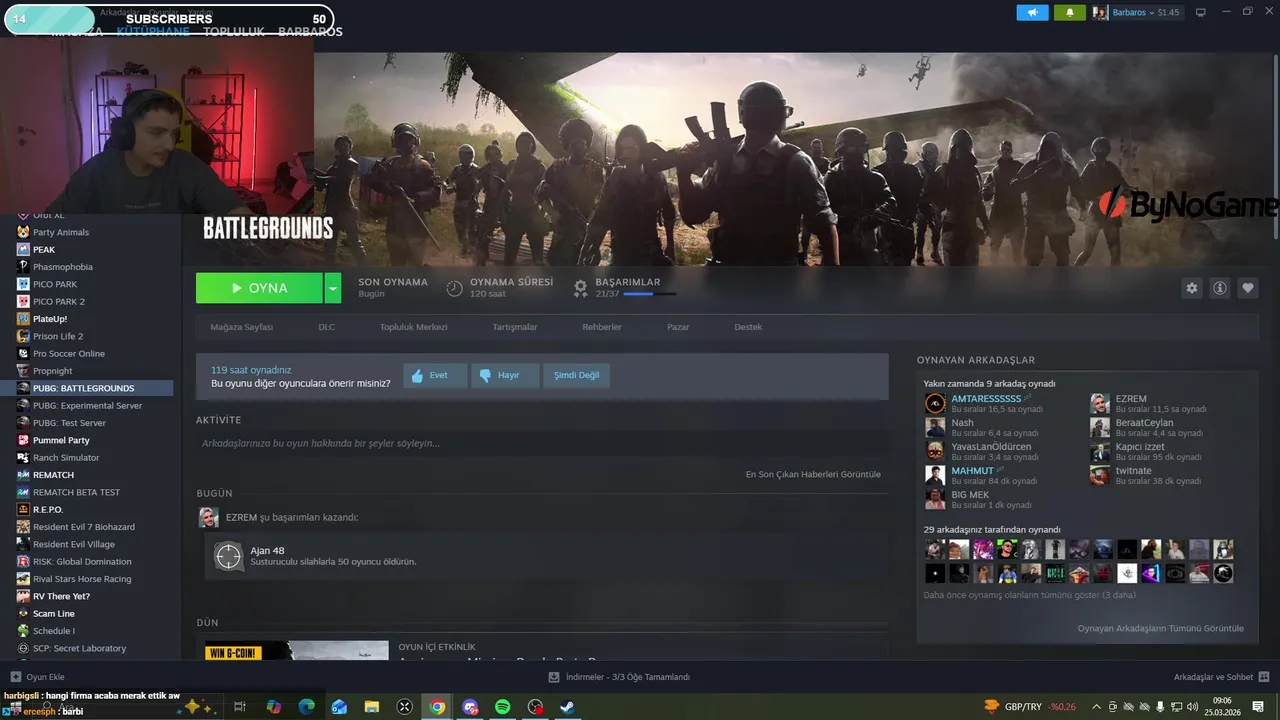1280x720 pixels.
Task: Click the activity comment input field
Action: (x=541, y=443)
